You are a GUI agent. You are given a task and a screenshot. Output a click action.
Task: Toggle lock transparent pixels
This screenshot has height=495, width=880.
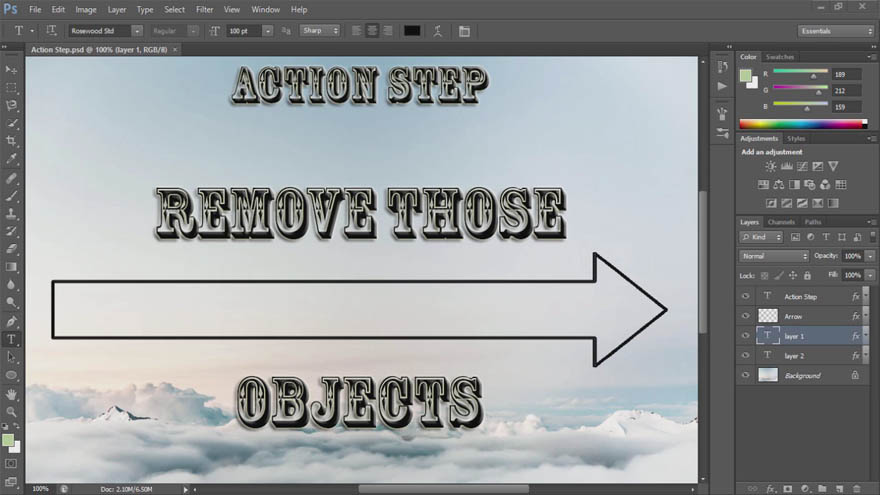pyautogui.click(x=764, y=276)
